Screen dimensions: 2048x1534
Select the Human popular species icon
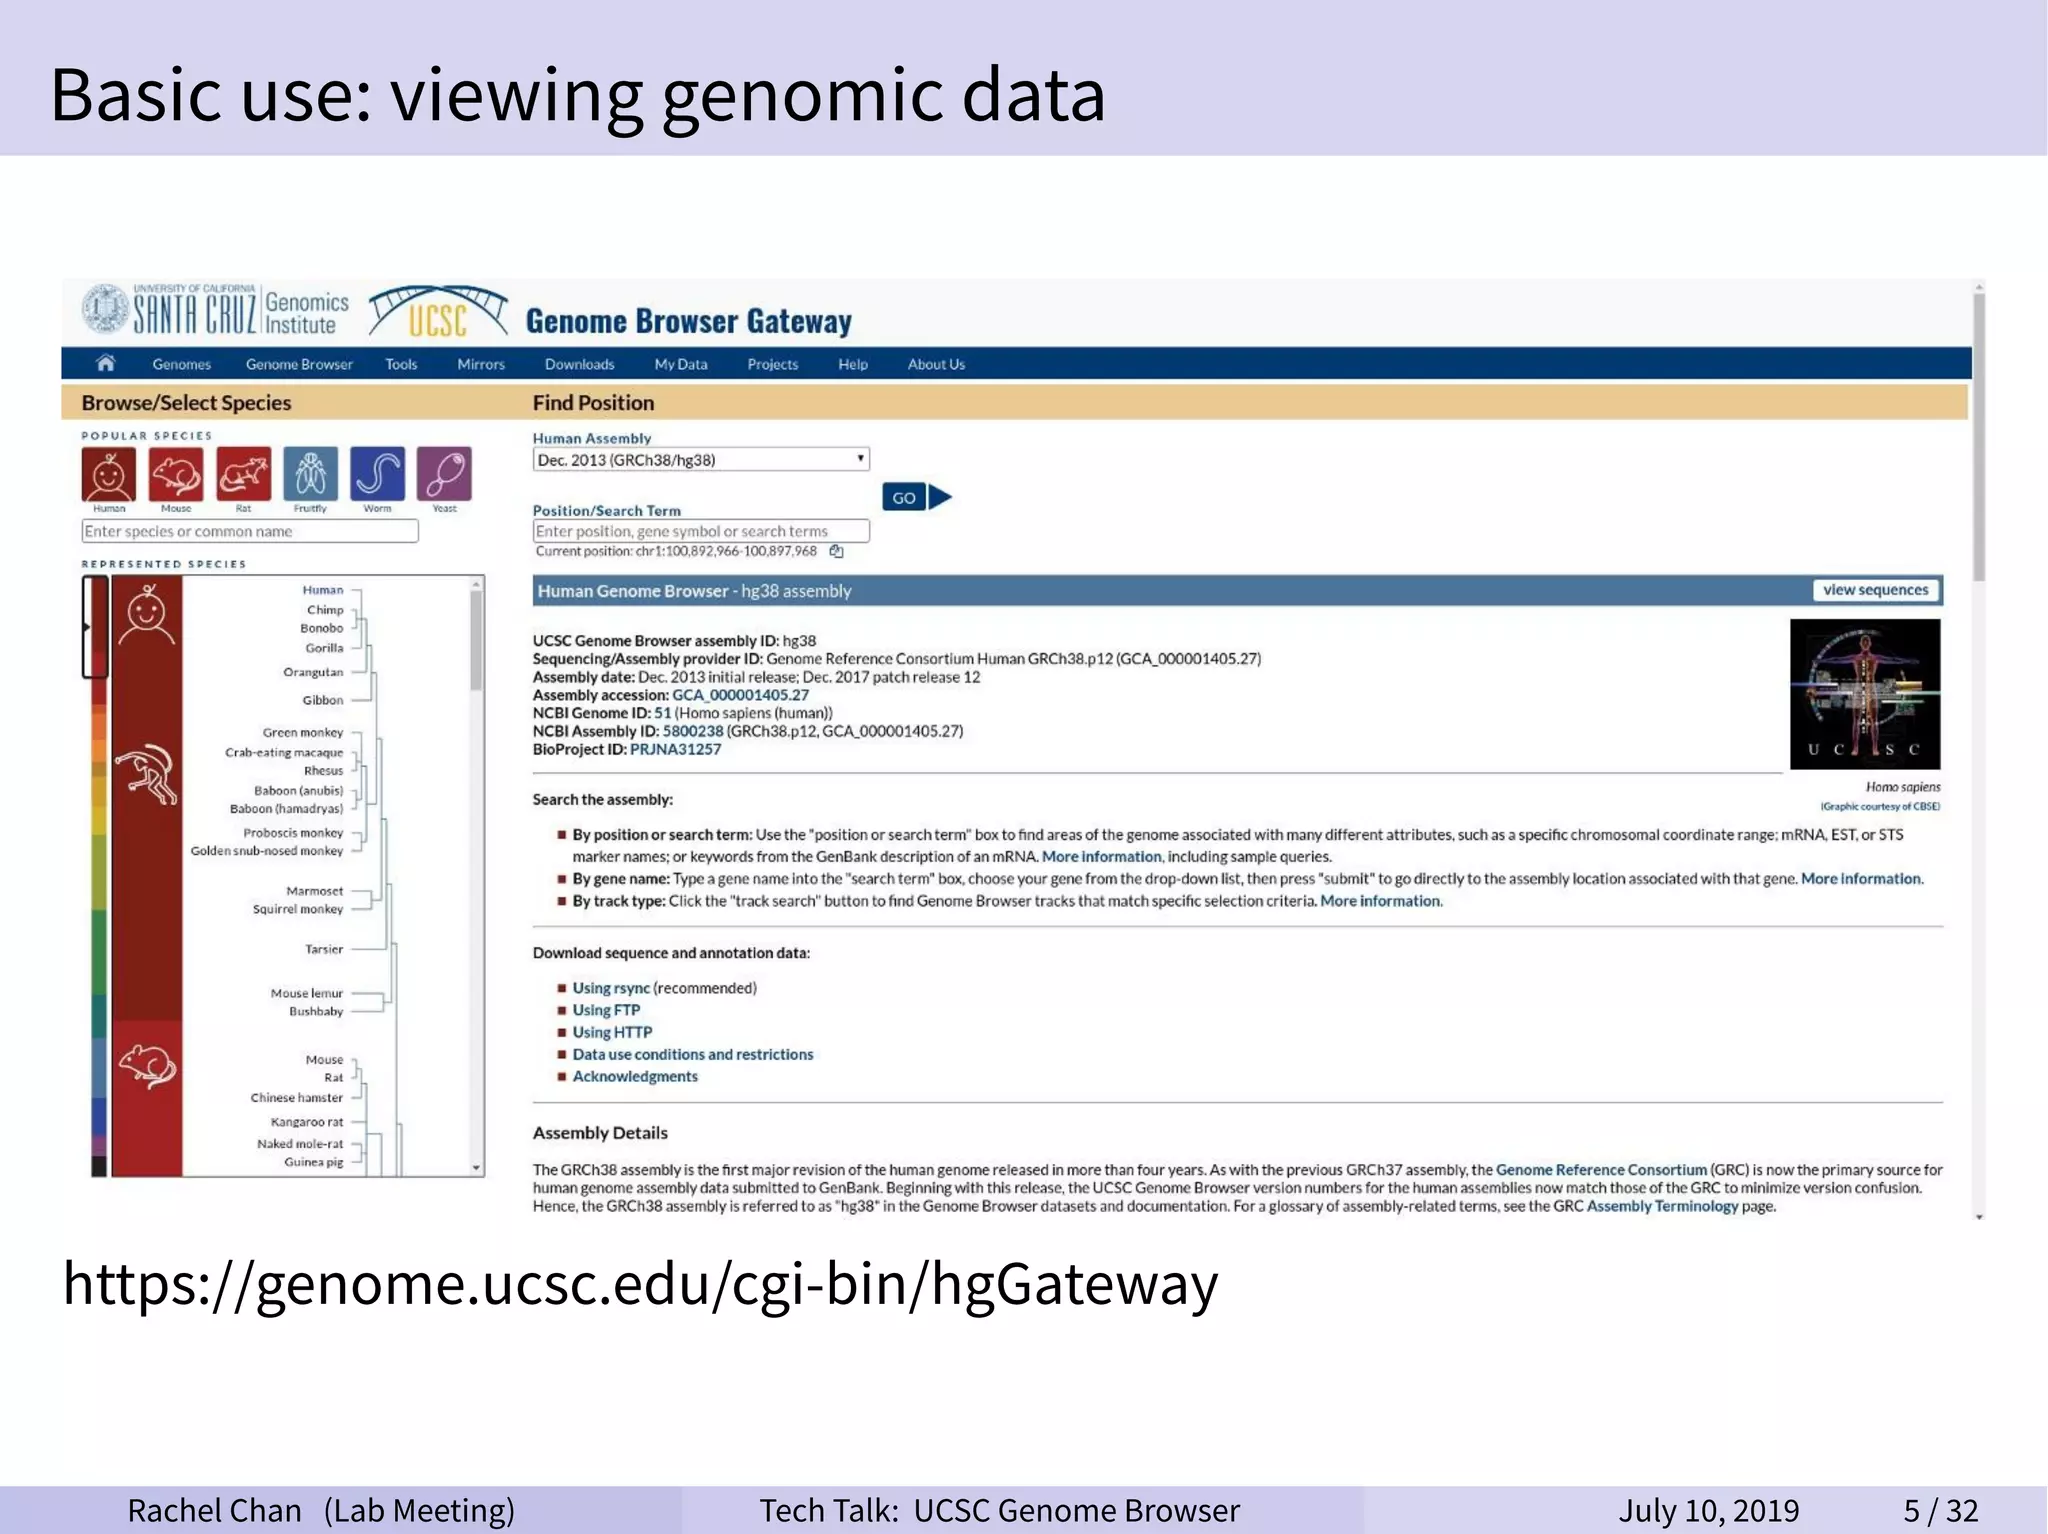(108, 474)
